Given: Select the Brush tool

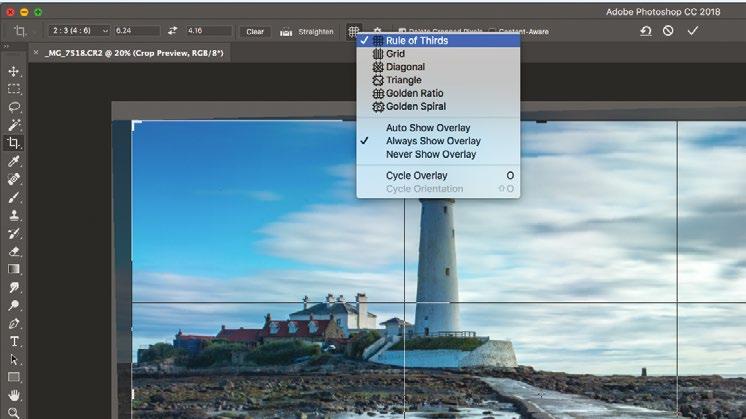Looking at the screenshot, I should coord(13,197).
